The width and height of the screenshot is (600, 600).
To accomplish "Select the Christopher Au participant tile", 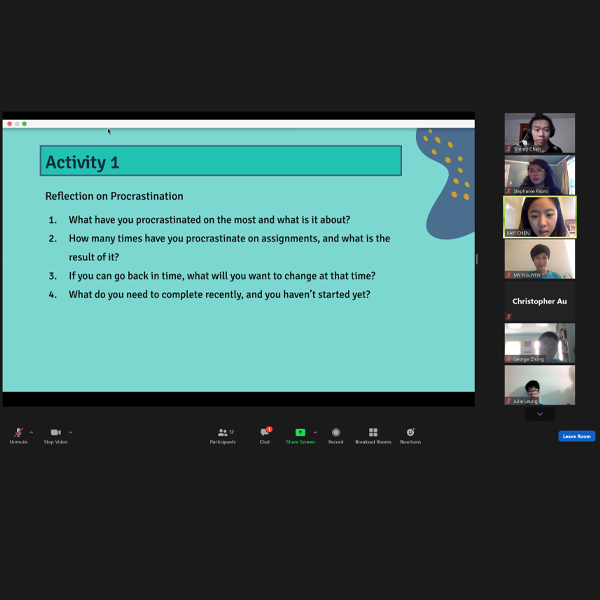I will click(x=540, y=301).
